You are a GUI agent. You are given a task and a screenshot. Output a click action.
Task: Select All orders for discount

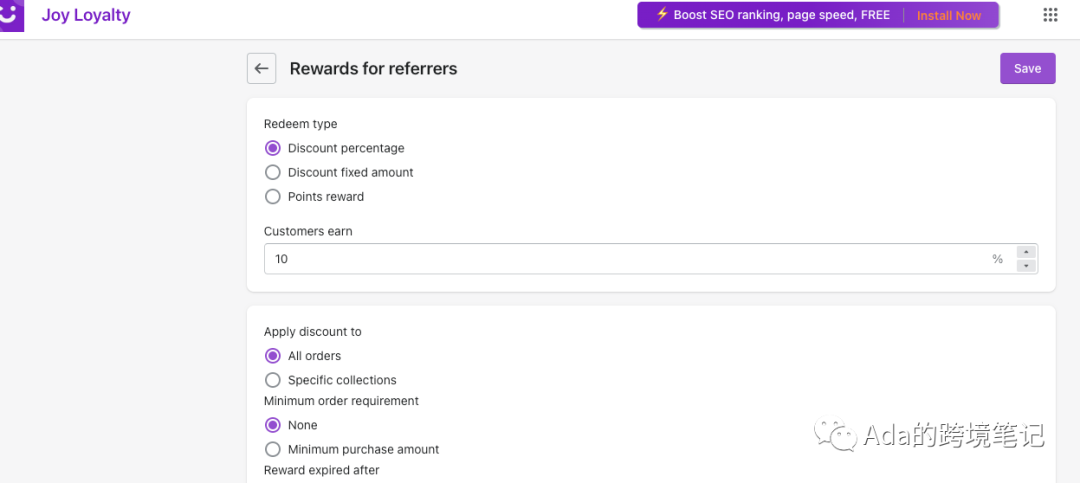click(x=273, y=356)
